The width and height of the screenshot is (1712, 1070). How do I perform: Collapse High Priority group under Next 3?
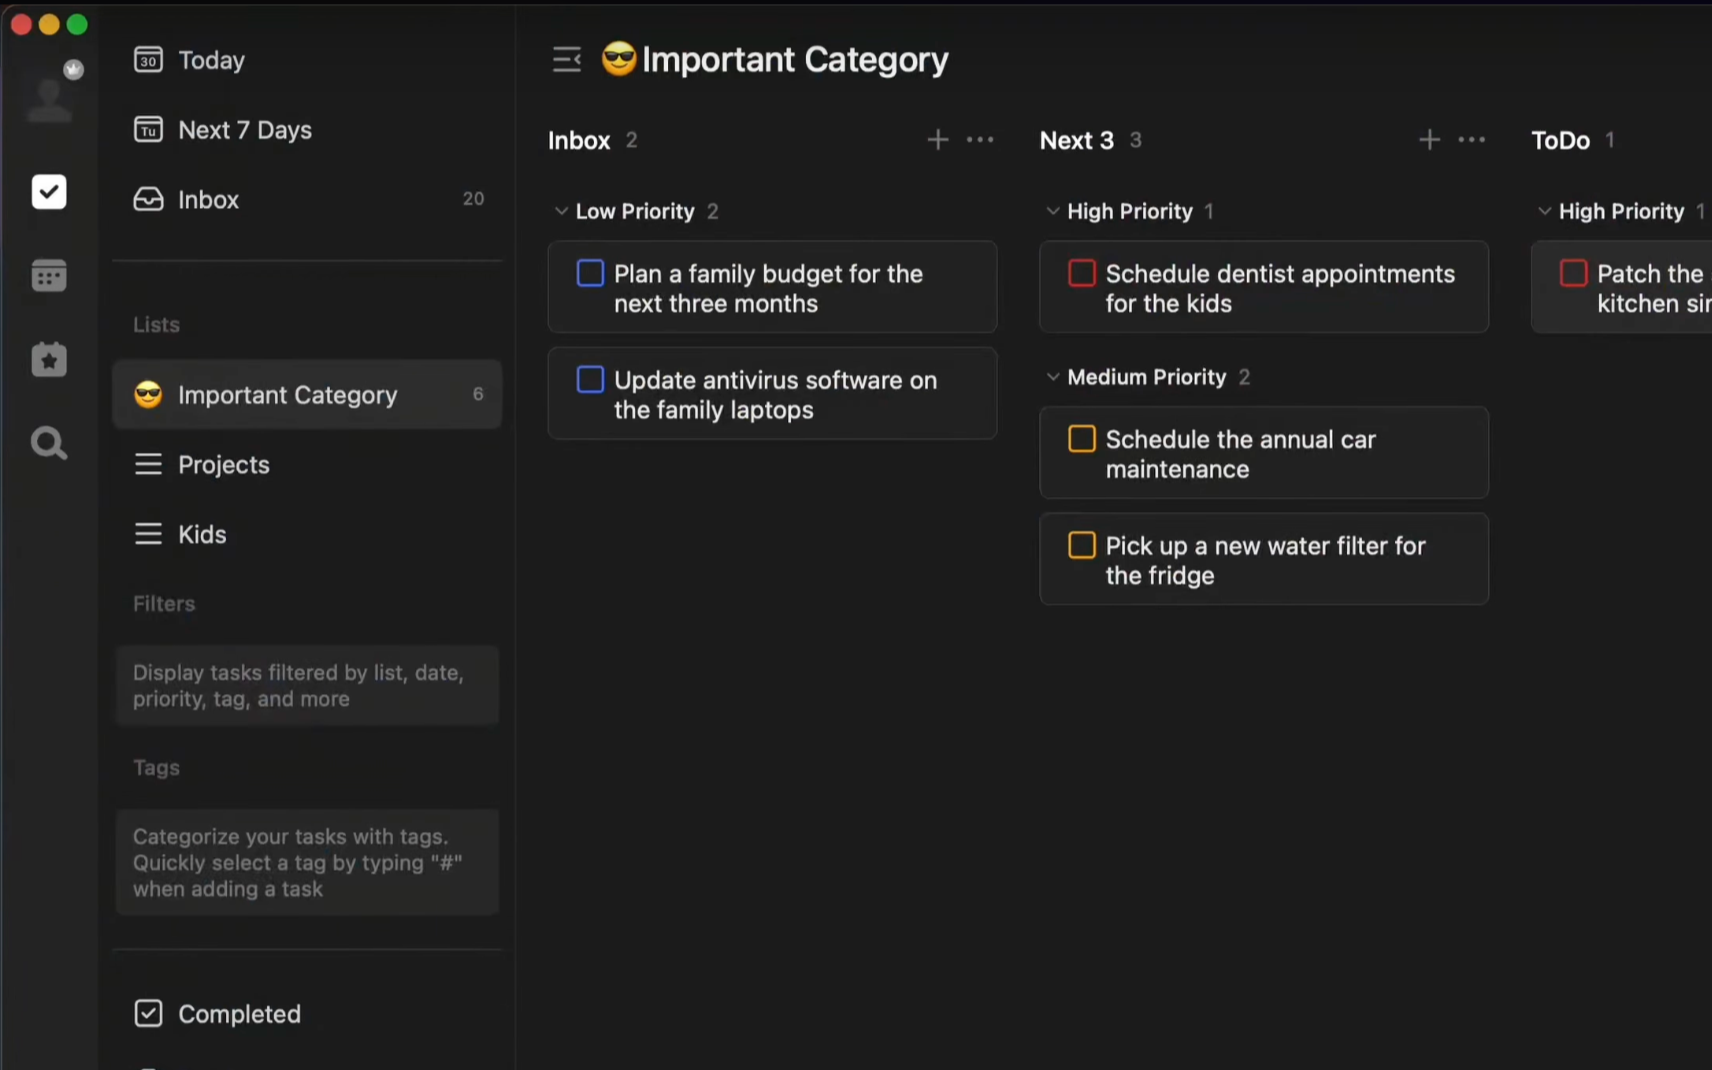(1052, 212)
